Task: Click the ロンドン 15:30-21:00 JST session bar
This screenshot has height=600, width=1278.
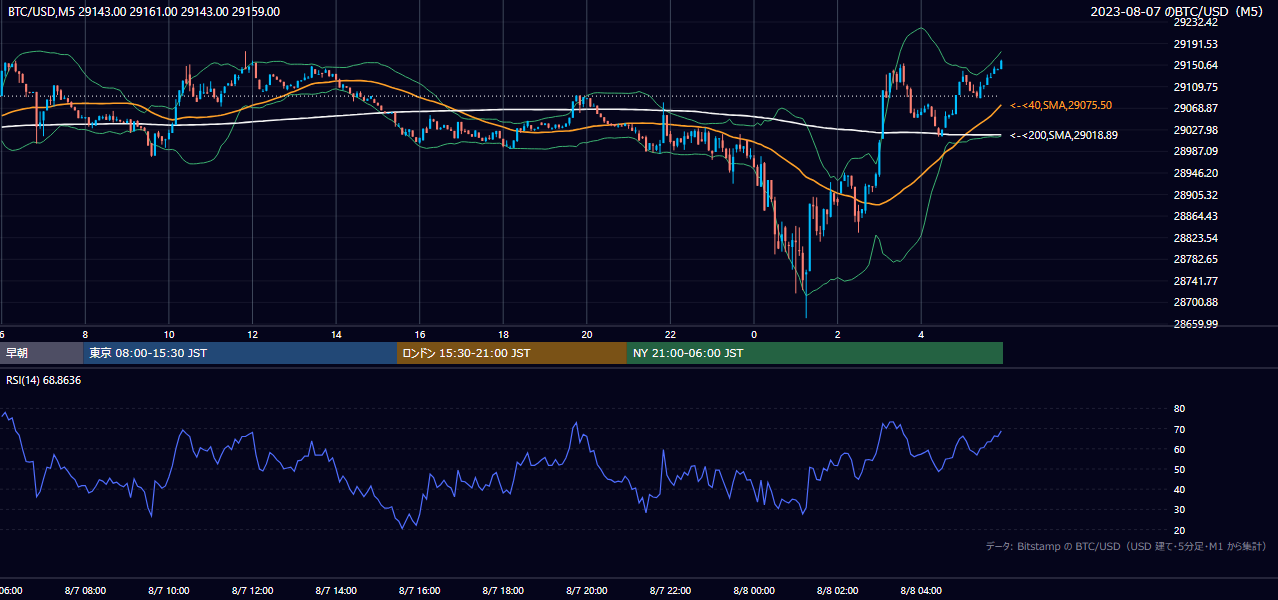Action: click(512, 353)
